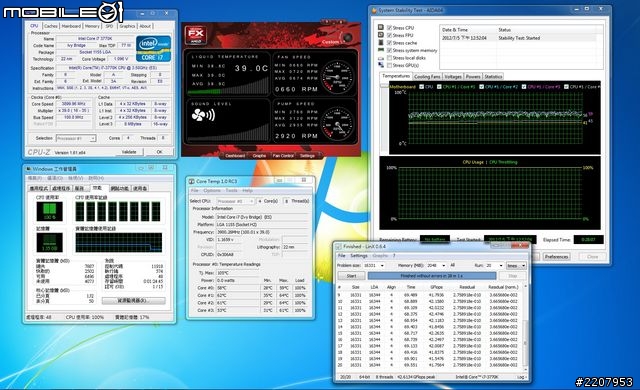The height and width of the screenshot is (390, 640).
Task: Open CPU-Z Selection processor dropdown
Action: (76, 138)
